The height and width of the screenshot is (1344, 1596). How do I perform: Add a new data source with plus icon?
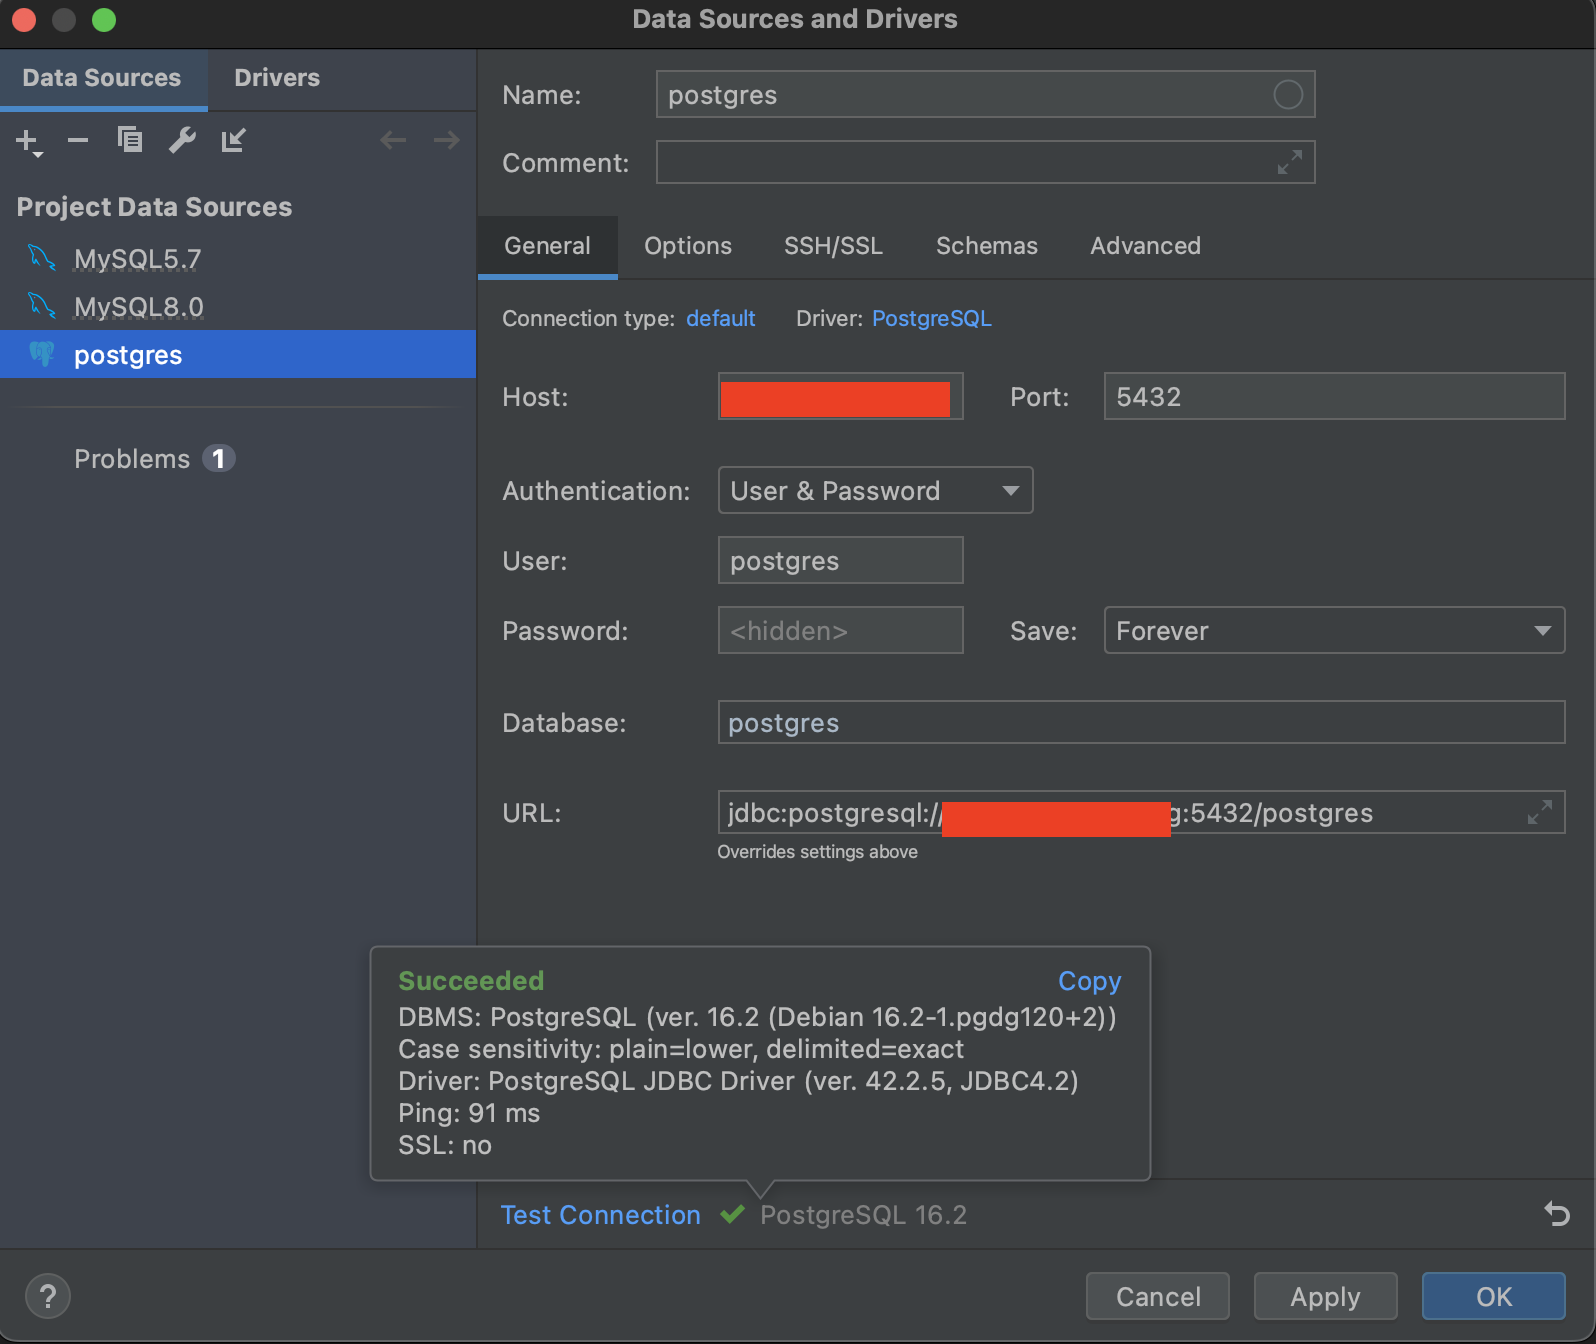click(x=28, y=141)
